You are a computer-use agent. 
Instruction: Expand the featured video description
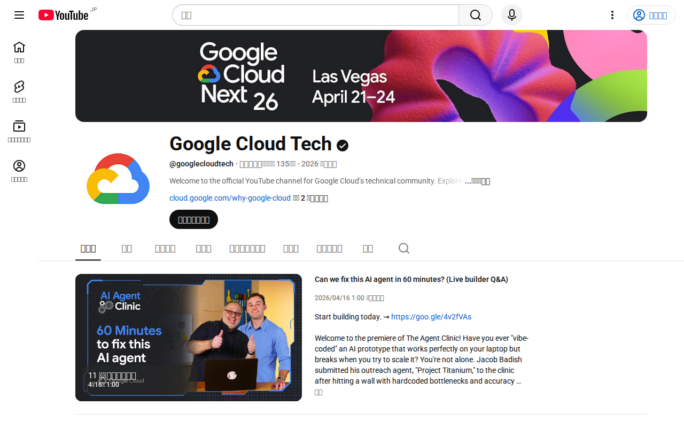point(319,392)
